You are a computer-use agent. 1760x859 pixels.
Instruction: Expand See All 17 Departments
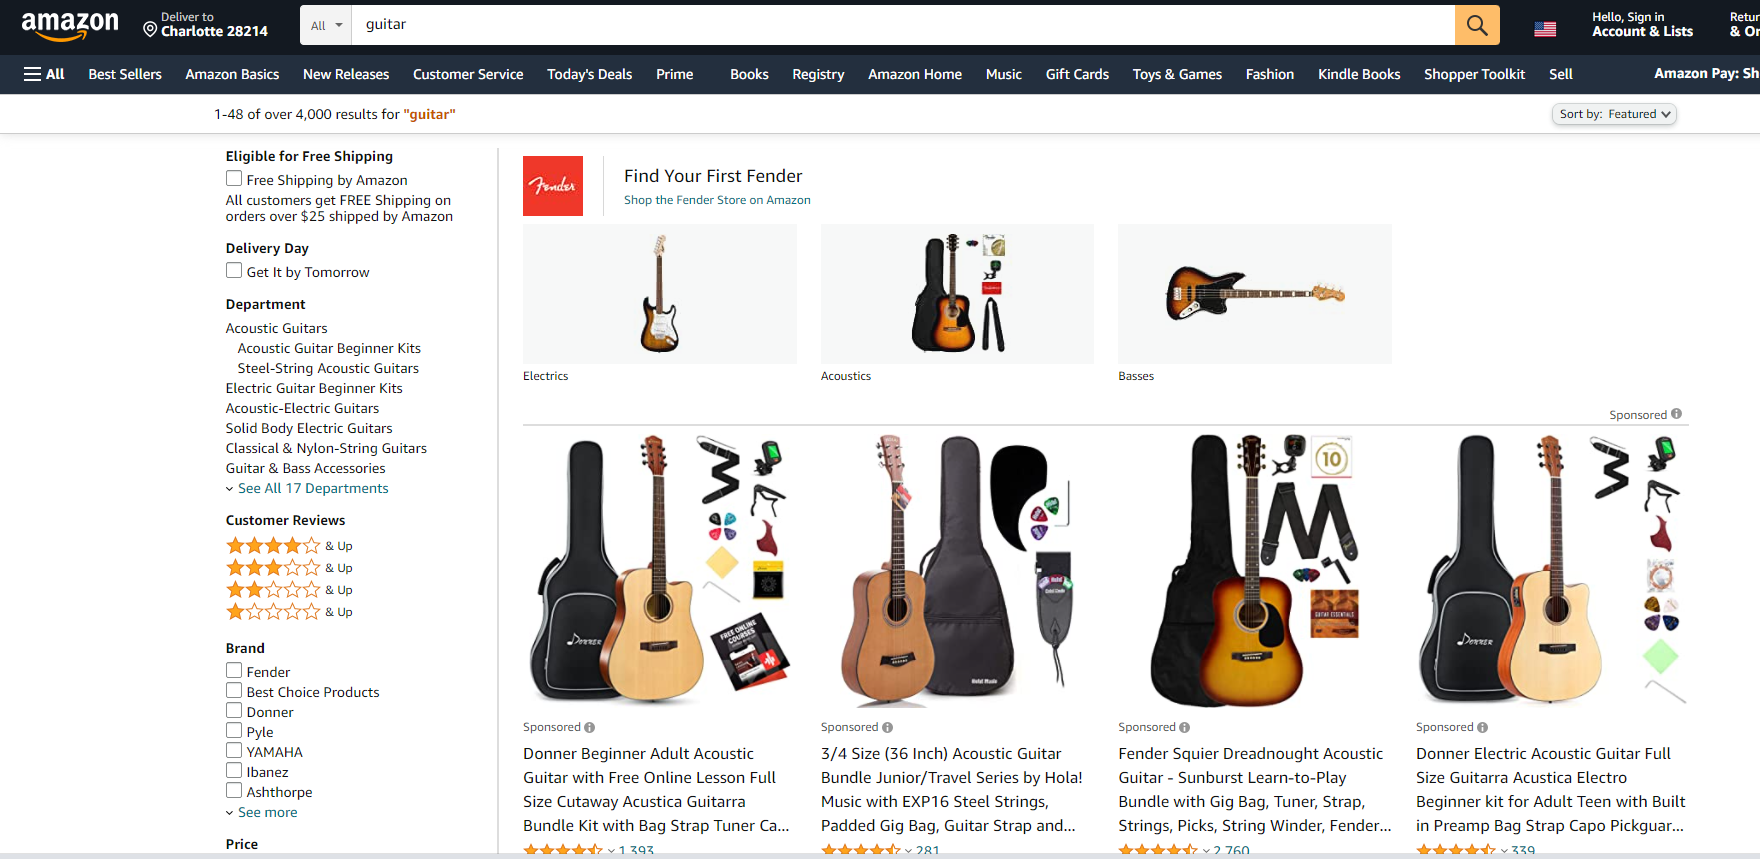click(312, 488)
